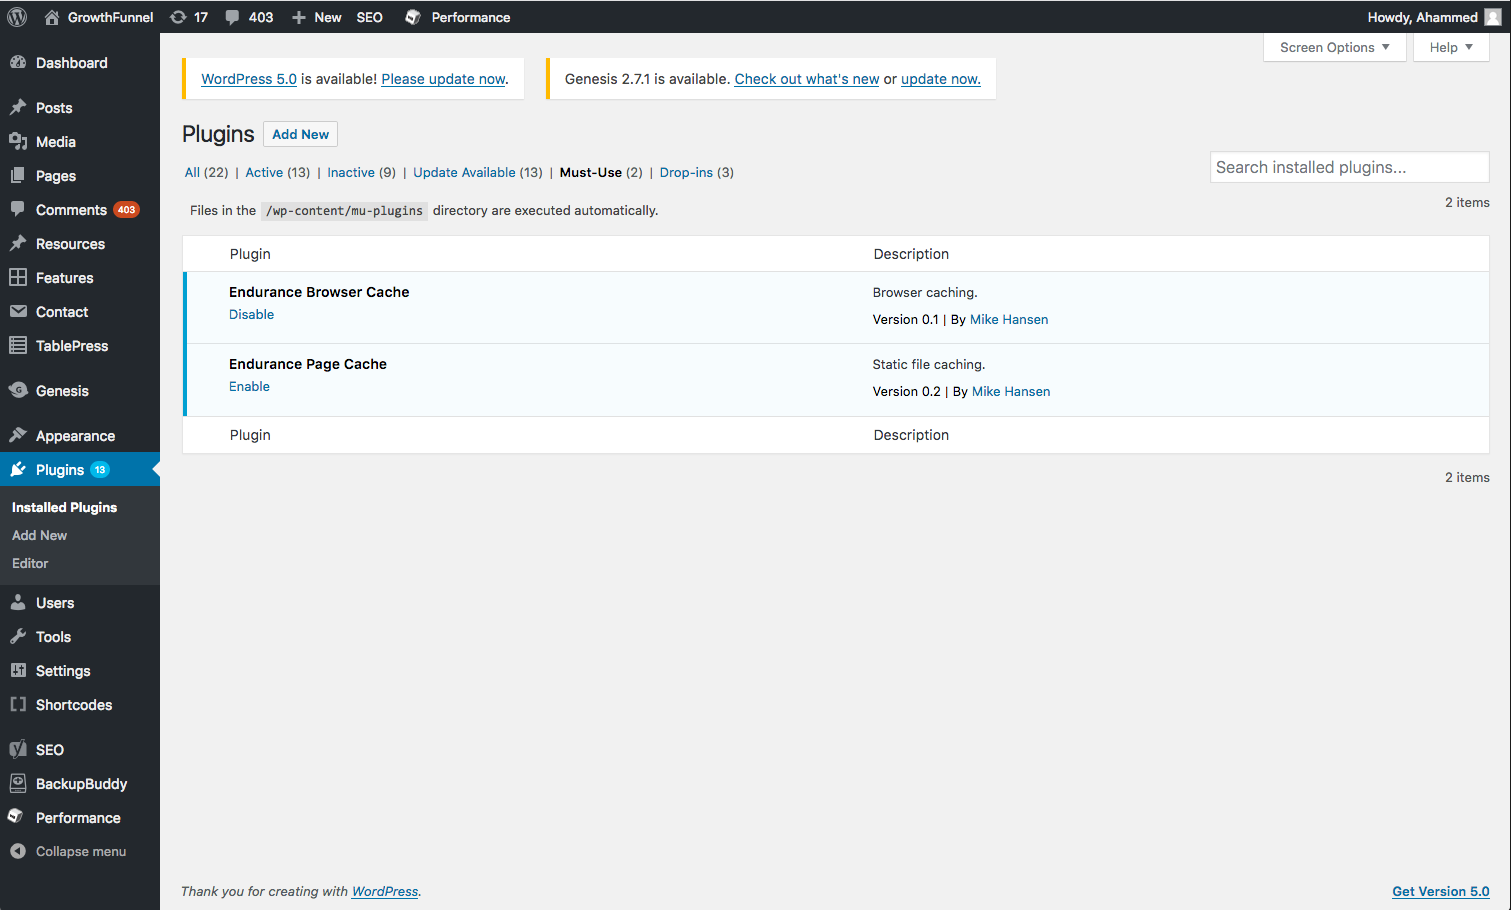Click the Media icon in sidebar
Screen dimensions: 1511x910
18,142
